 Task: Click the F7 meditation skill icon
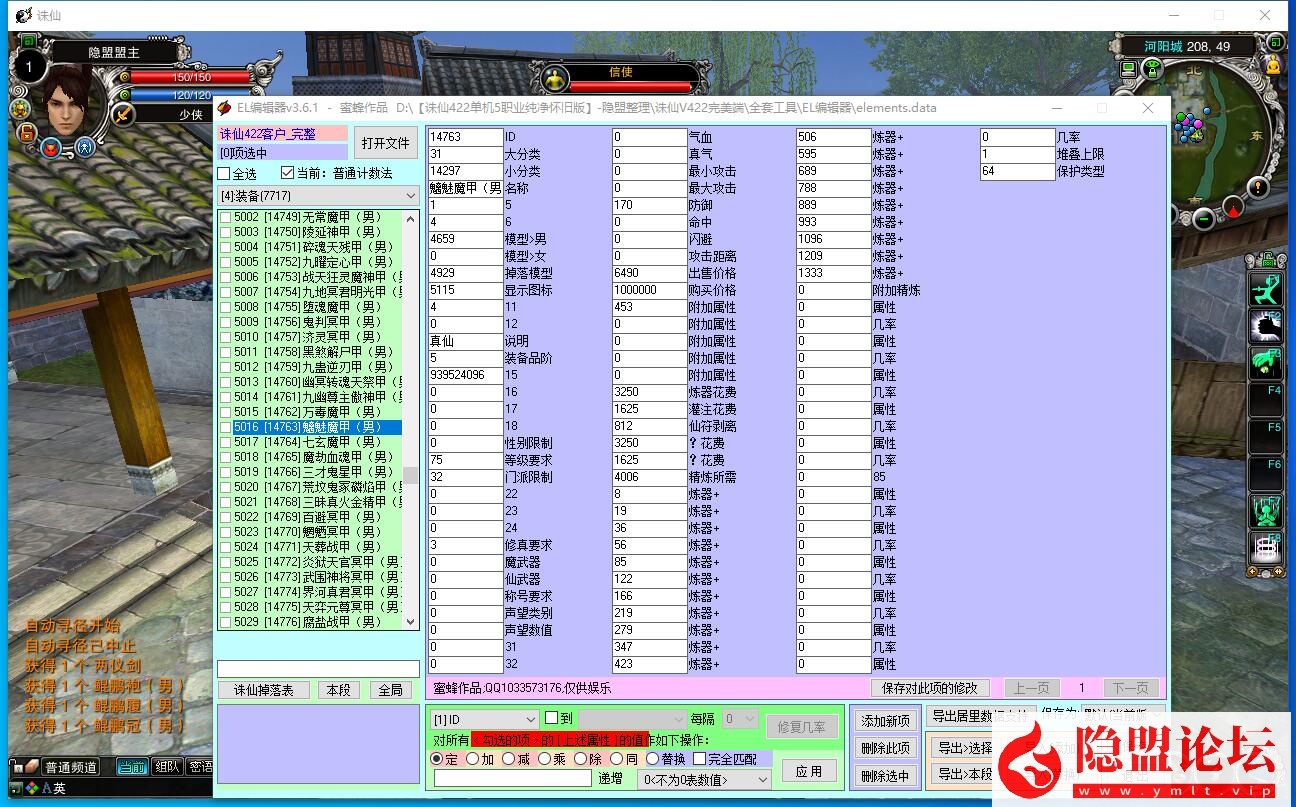(x=1267, y=511)
